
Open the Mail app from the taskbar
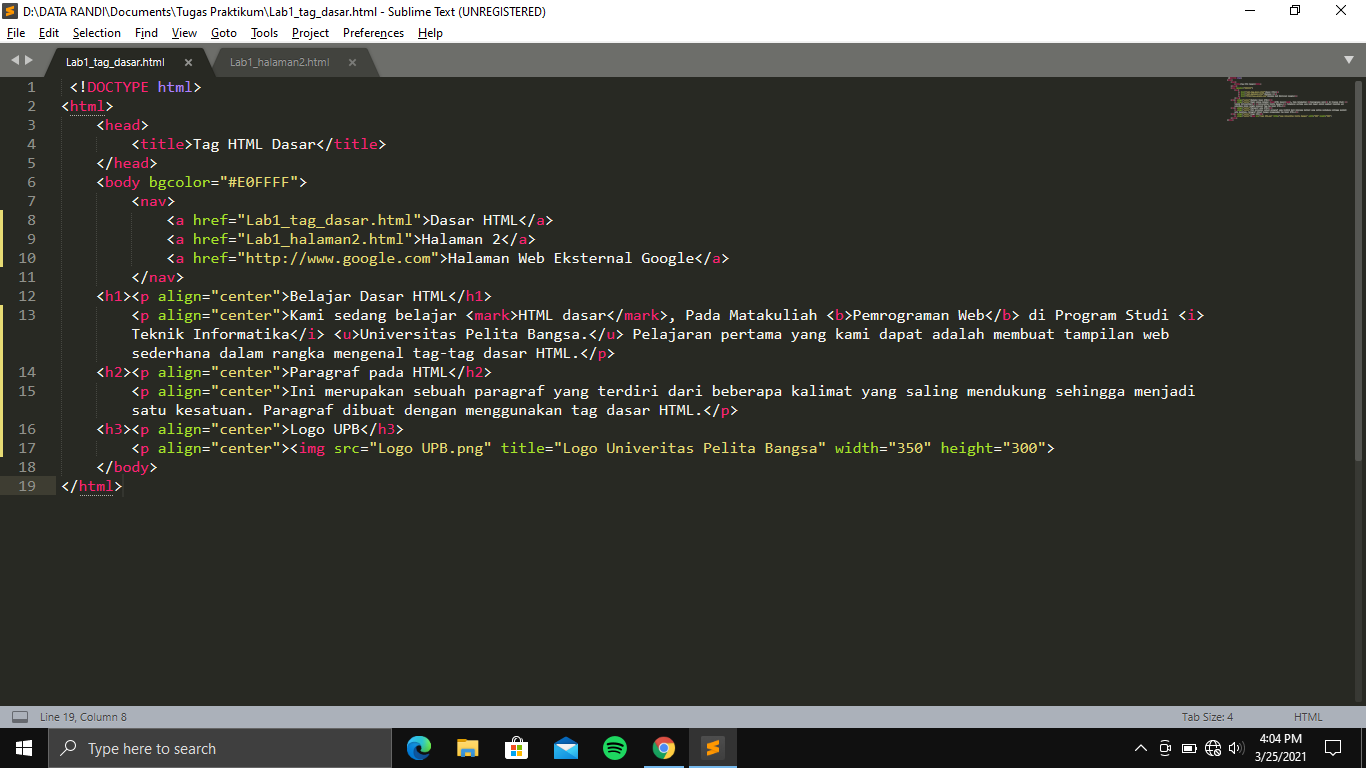565,747
